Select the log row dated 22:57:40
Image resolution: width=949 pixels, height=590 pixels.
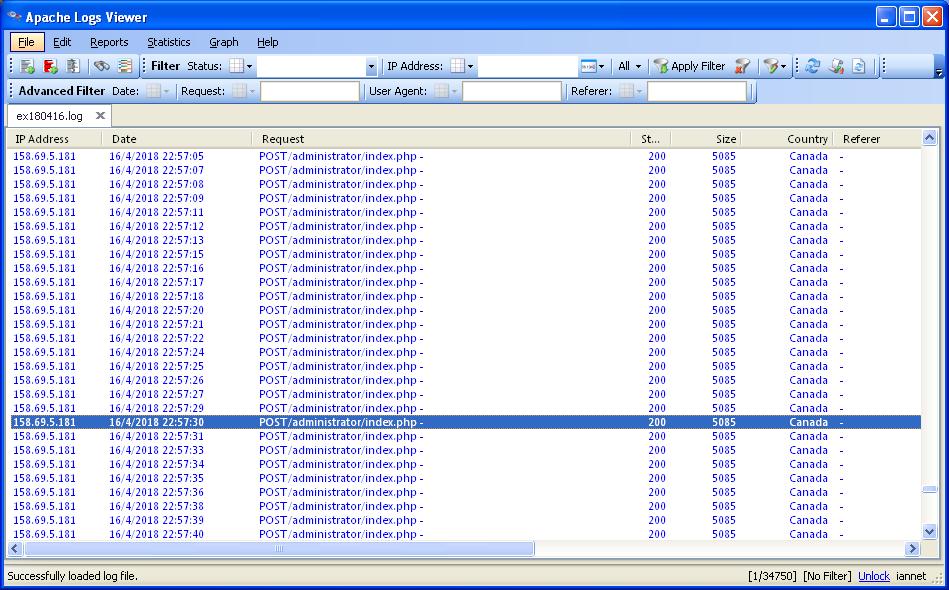point(464,534)
